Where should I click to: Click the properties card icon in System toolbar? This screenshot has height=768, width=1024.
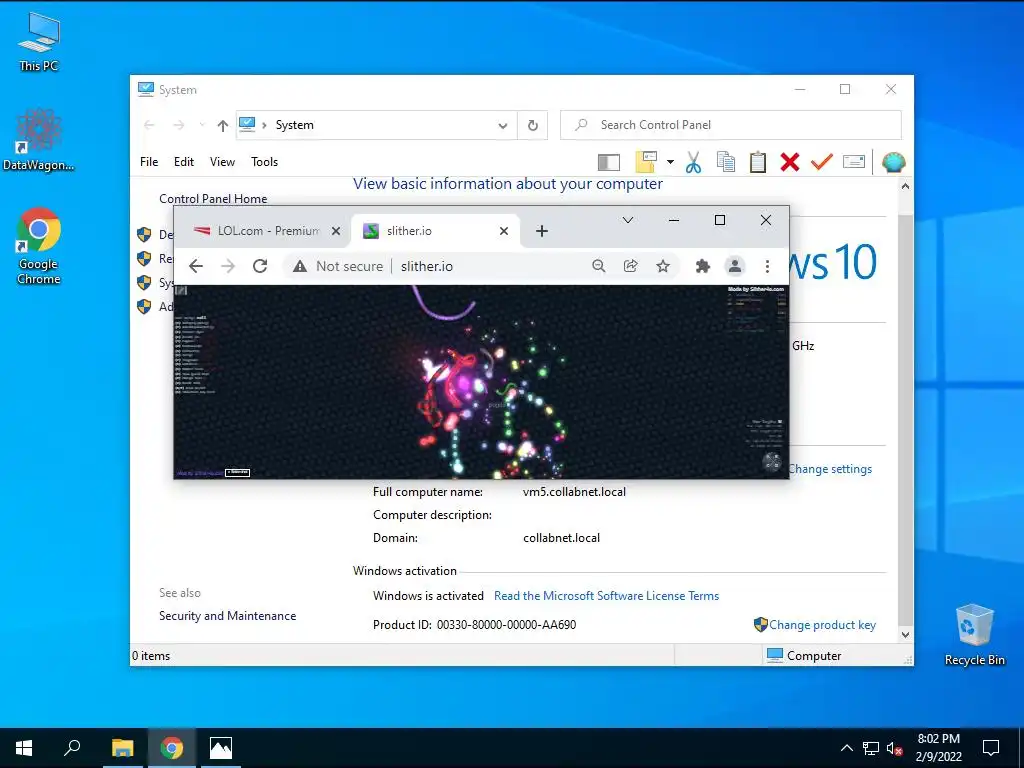tap(854, 161)
